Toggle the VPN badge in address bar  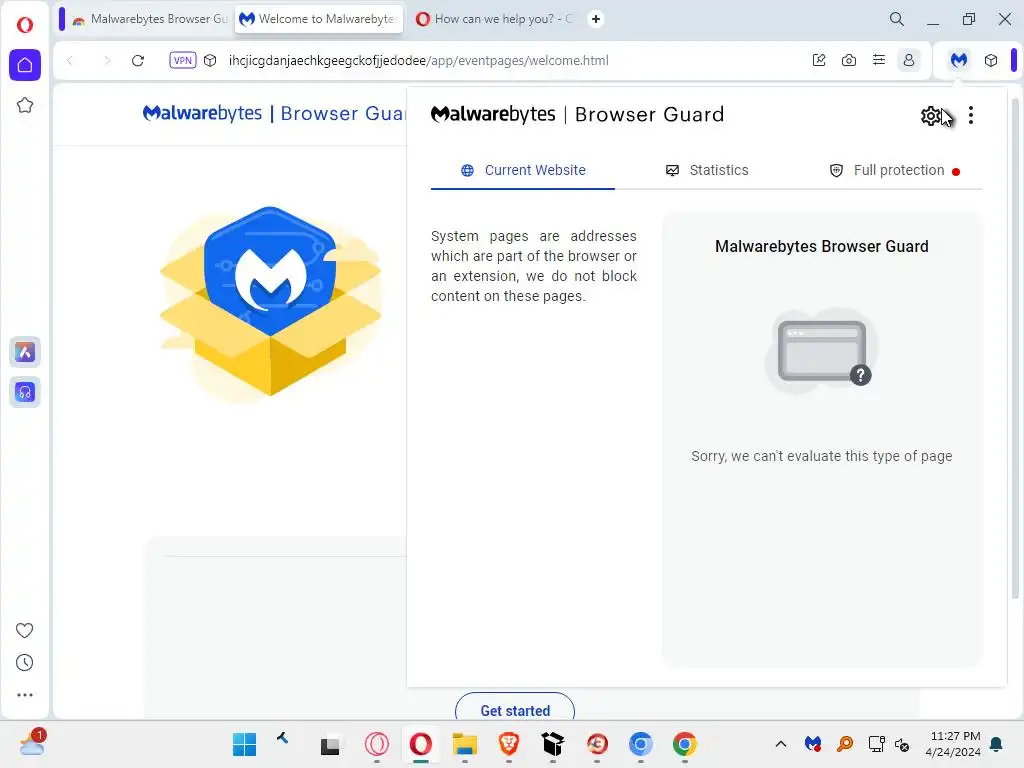point(182,60)
